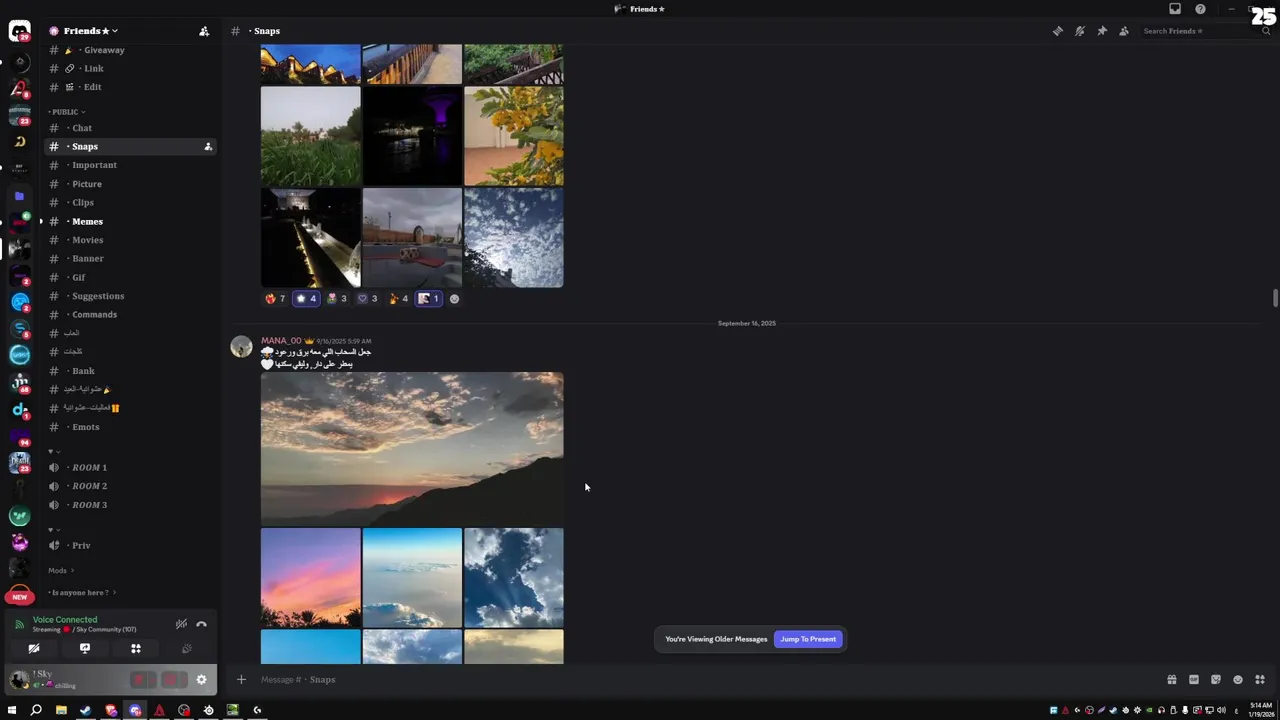1280x720 pixels.
Task: Open the Help question mark icon
Action: point(1200,9)
